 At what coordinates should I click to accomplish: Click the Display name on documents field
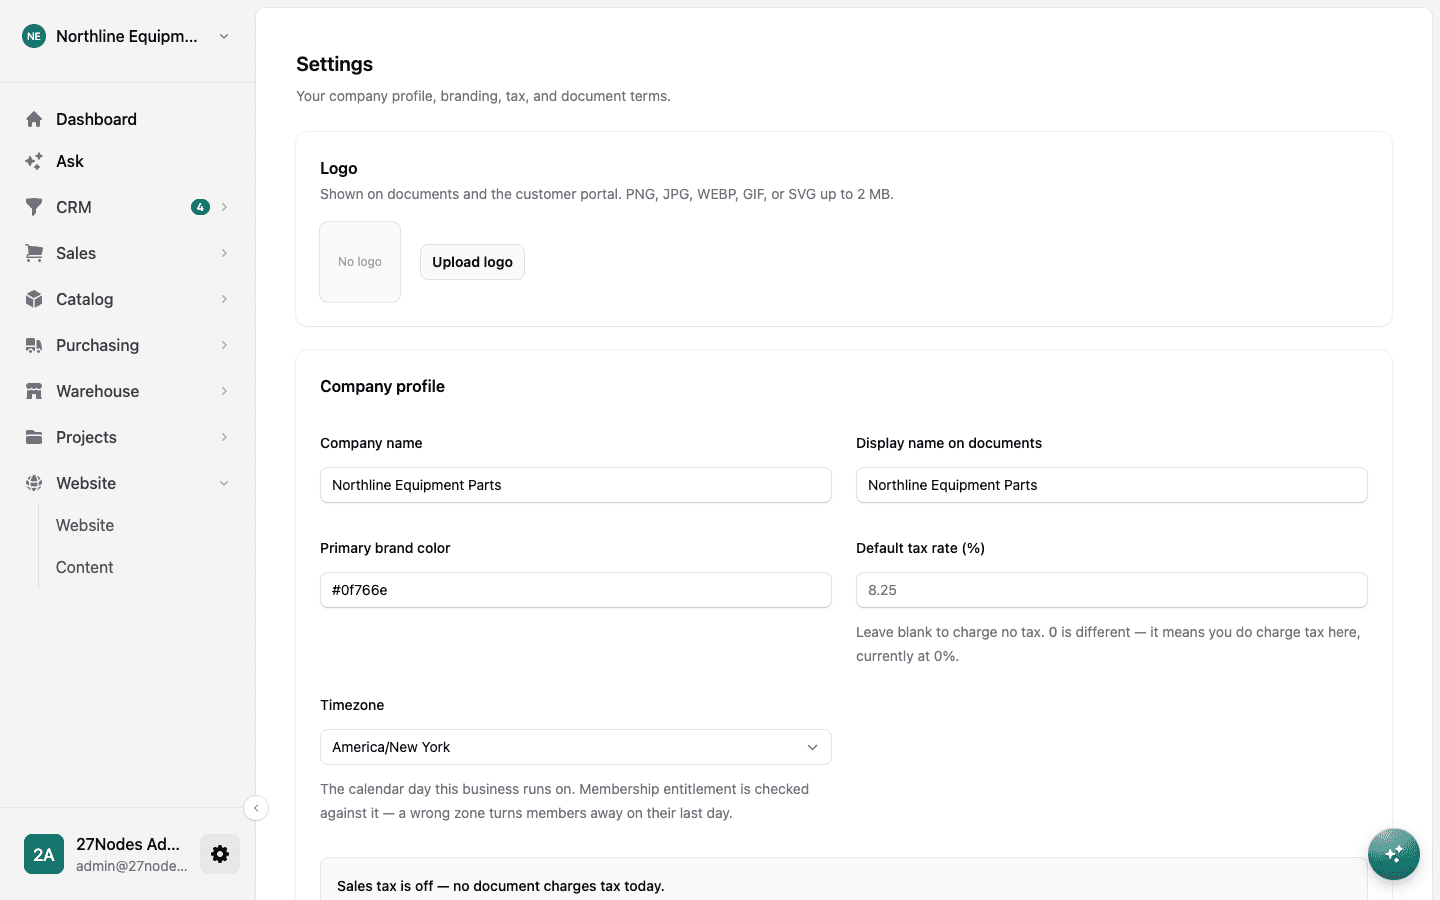pos(1112,485)
